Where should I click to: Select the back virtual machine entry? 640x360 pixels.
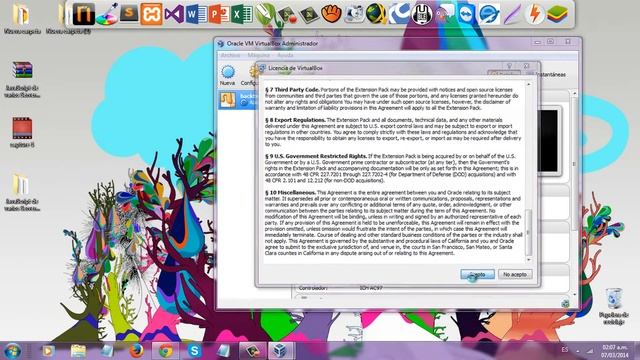coord(237,100)
